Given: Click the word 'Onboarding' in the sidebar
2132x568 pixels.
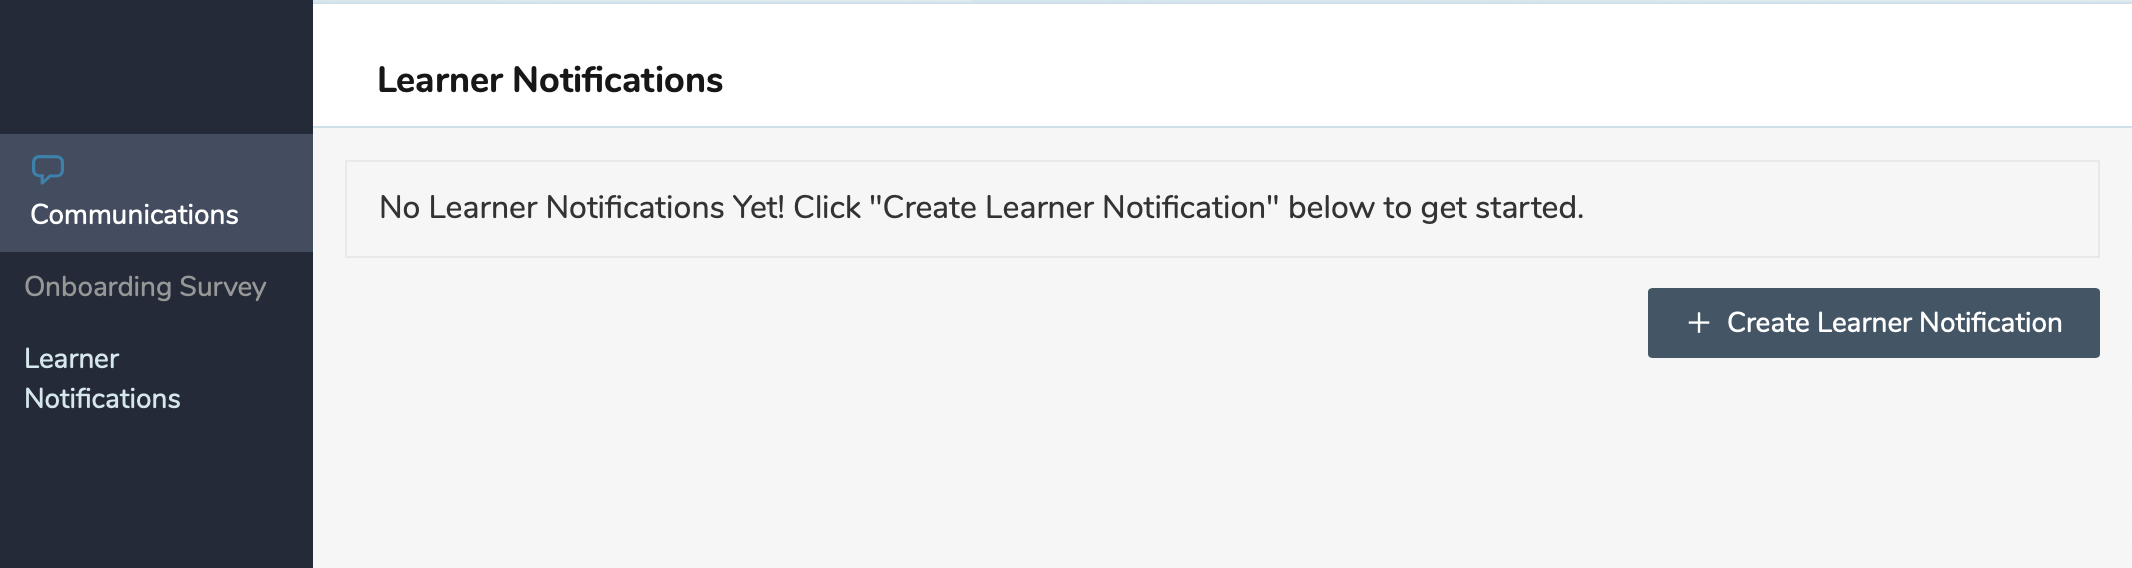Looking at the screenshot, I should [98, 287].
